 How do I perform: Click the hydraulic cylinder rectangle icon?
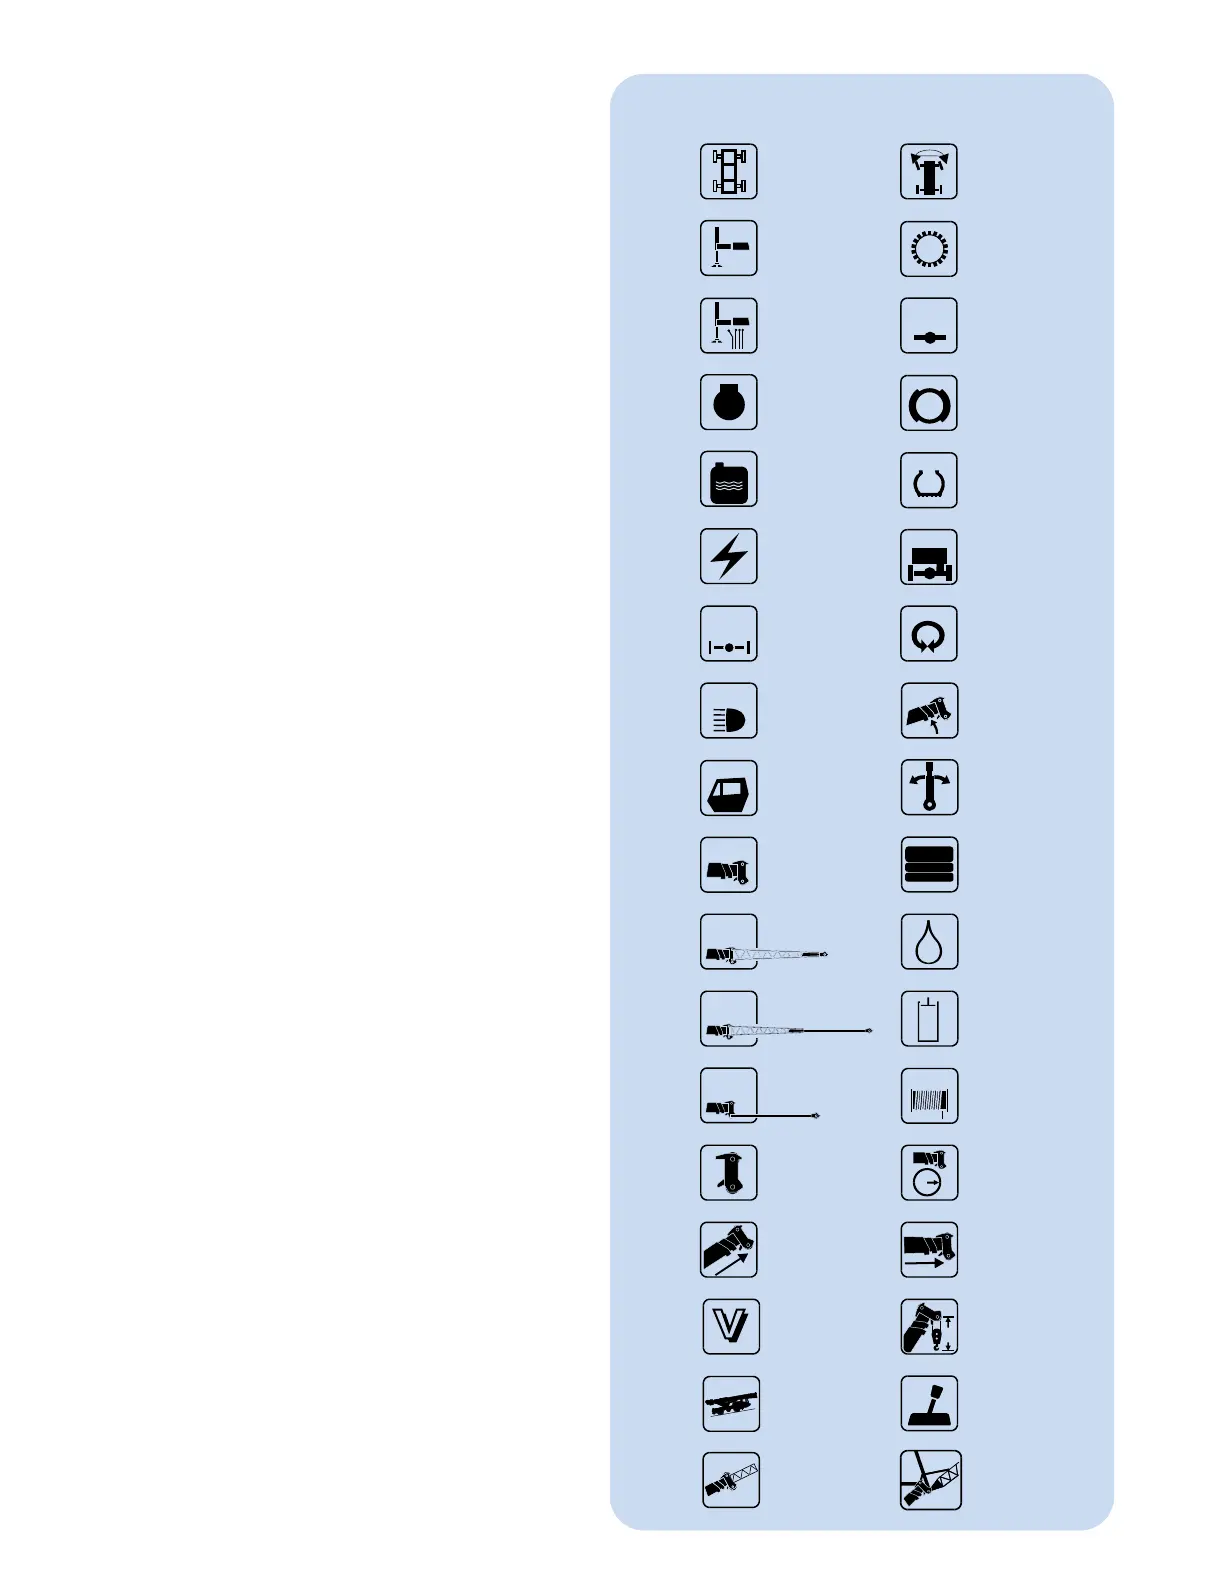[929, 1019]
